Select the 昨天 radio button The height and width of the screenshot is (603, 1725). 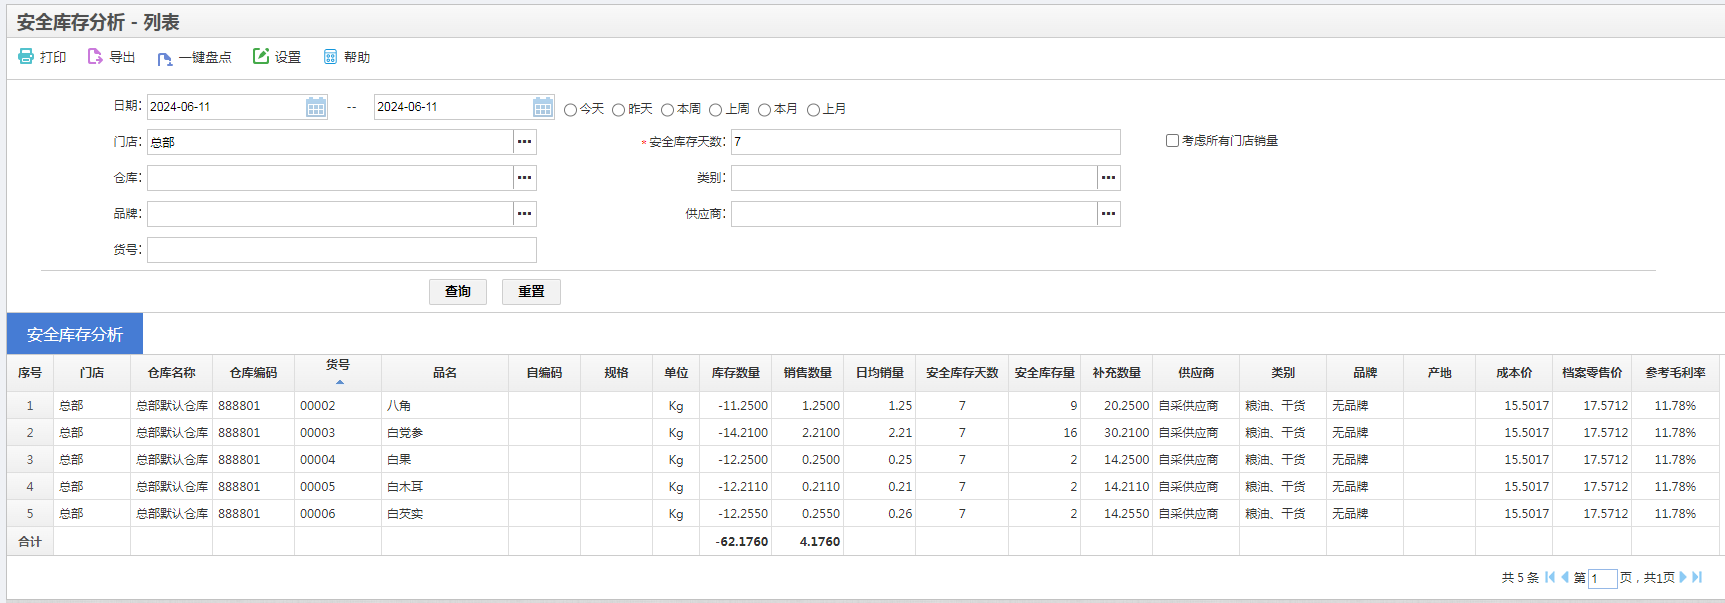[x=618, y=110]
